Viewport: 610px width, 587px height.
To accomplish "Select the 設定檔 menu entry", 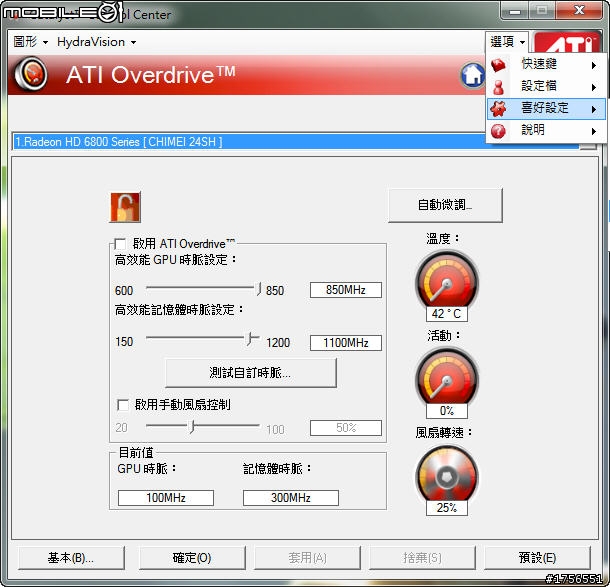I will pyautogui.click(x=546, y=86).
